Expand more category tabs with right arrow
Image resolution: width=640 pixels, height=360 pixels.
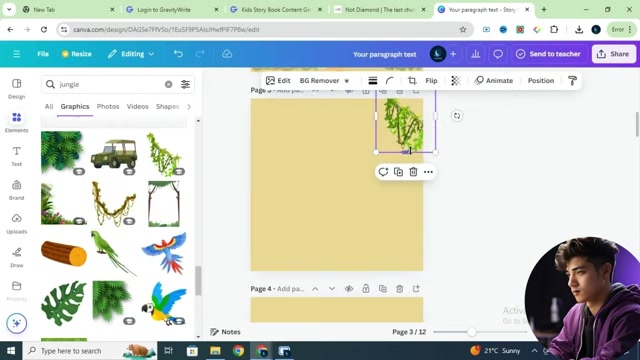click(189, 107)
